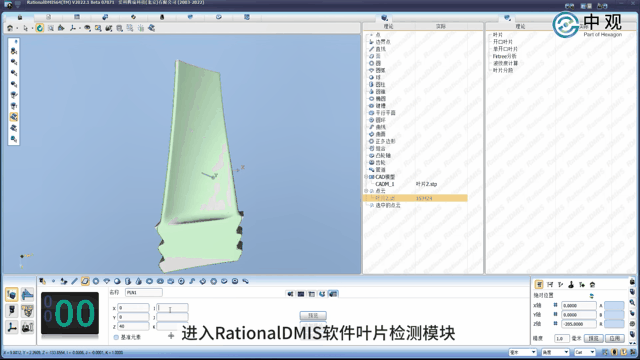The image size is (640, 360).
Task: Click the joystick icon in the machine position panel
Action: 571,284
